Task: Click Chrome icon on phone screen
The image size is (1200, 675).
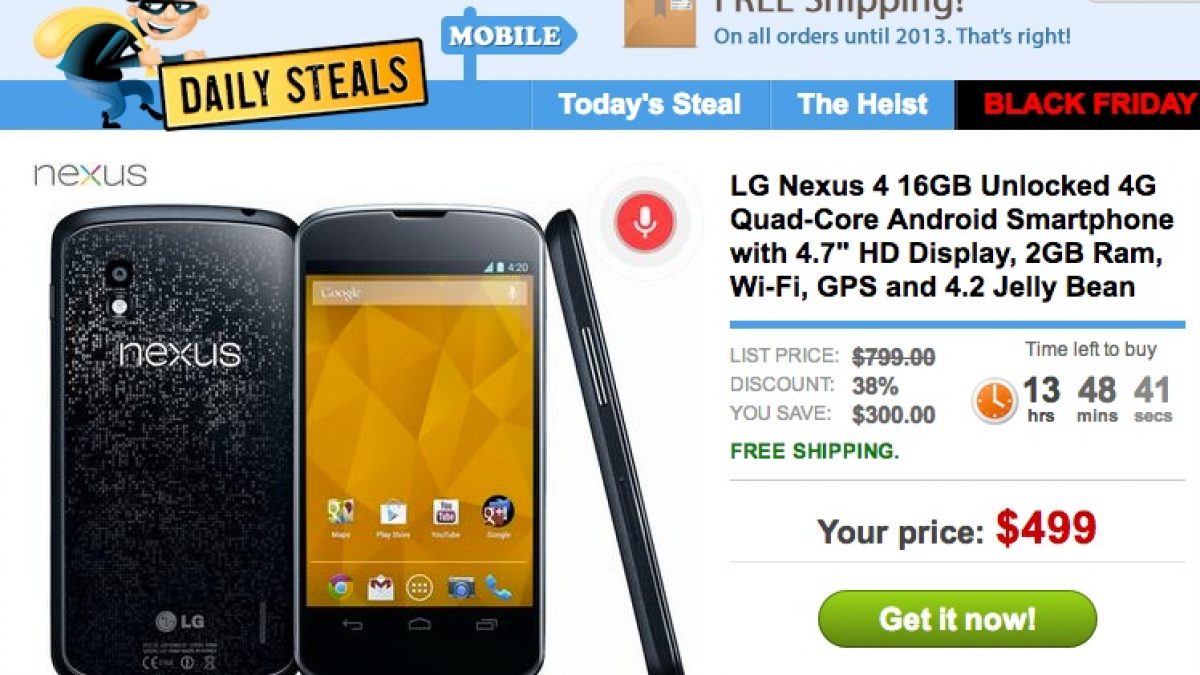Action: point(340,587)
